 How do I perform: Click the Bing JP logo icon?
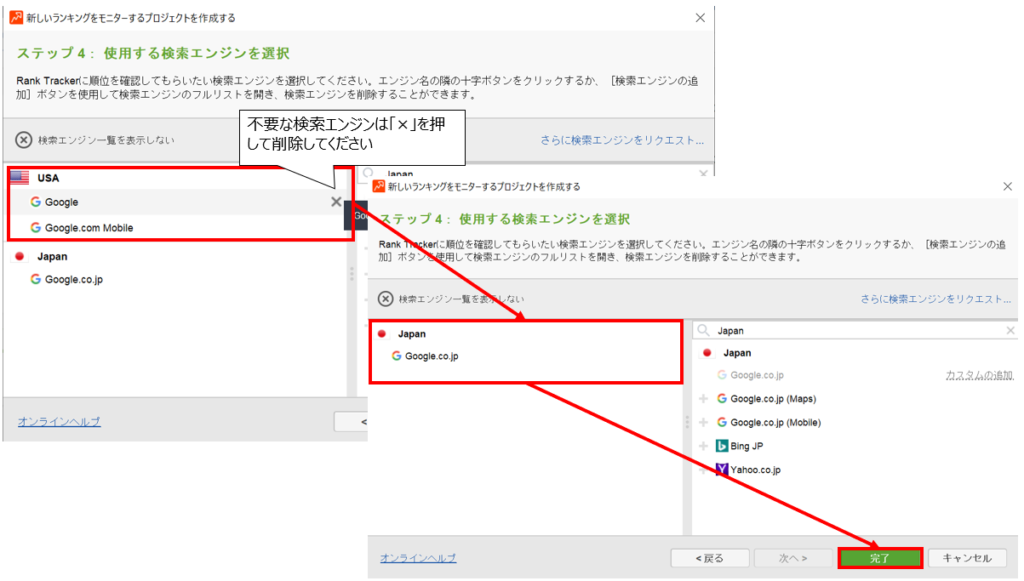722,446
